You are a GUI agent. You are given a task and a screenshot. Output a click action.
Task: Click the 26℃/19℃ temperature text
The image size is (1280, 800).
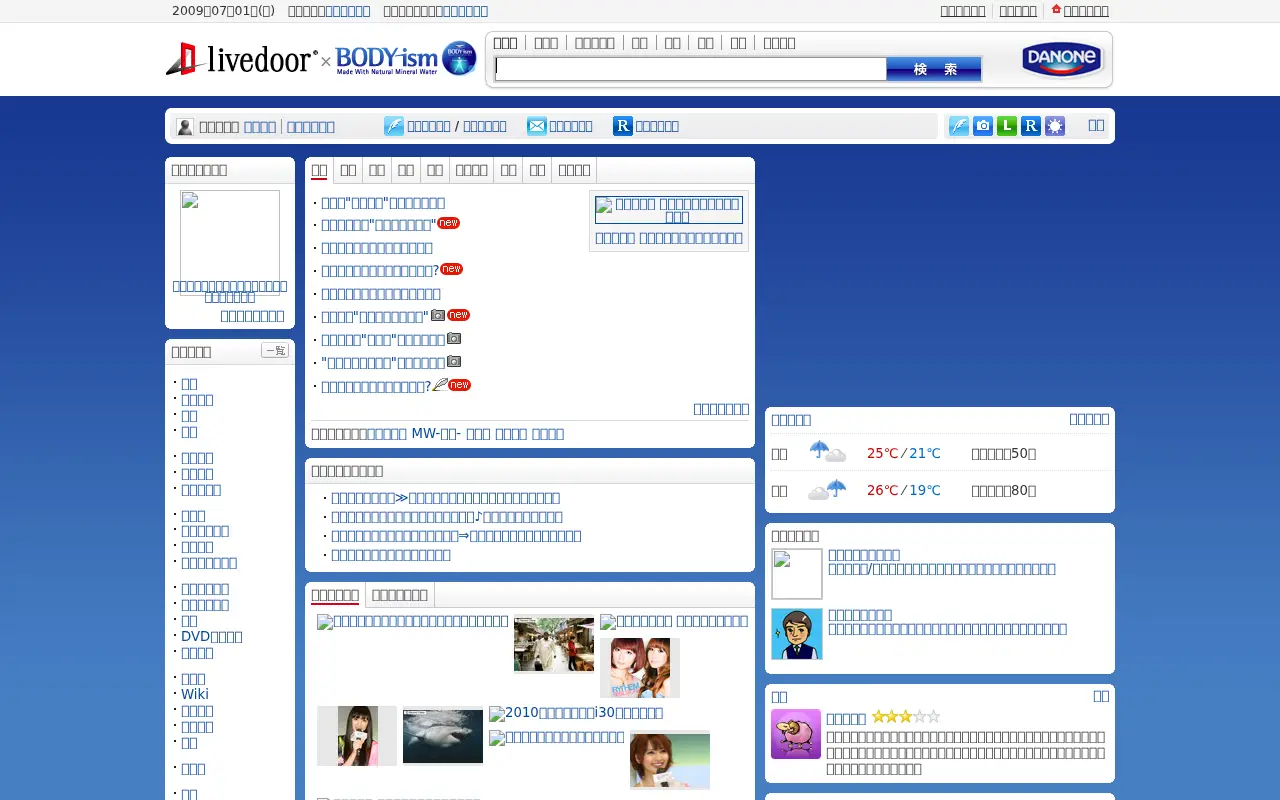904,490
